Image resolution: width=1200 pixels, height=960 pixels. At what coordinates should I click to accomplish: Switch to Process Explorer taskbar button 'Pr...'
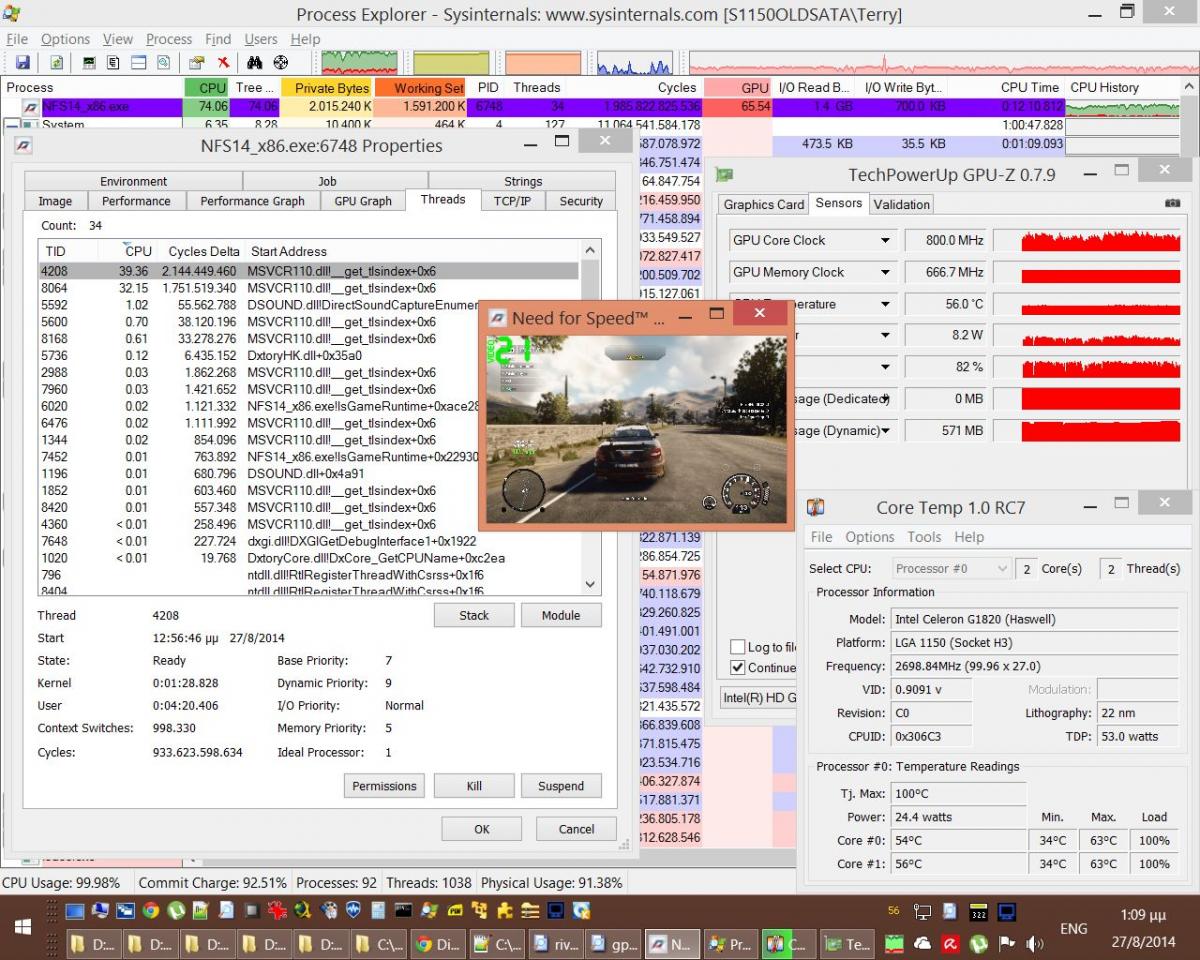729,943
